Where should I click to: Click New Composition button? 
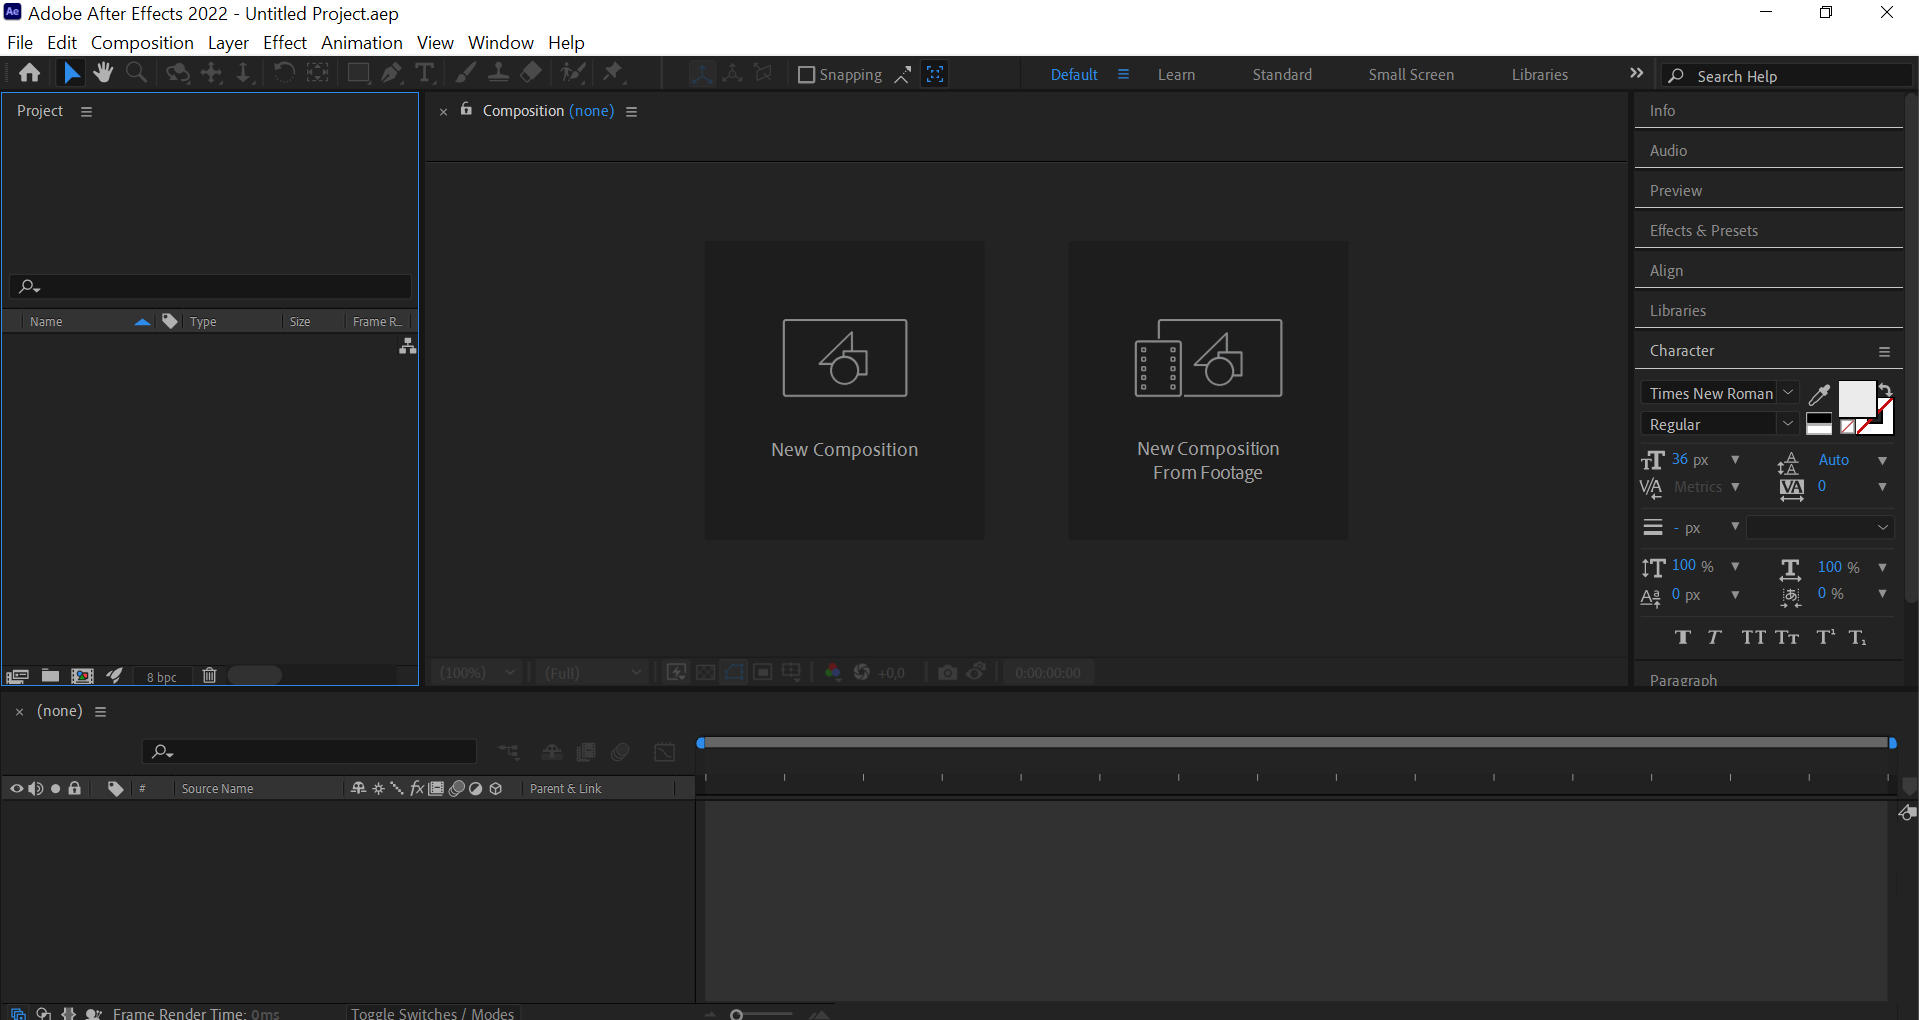pos(844,390)
